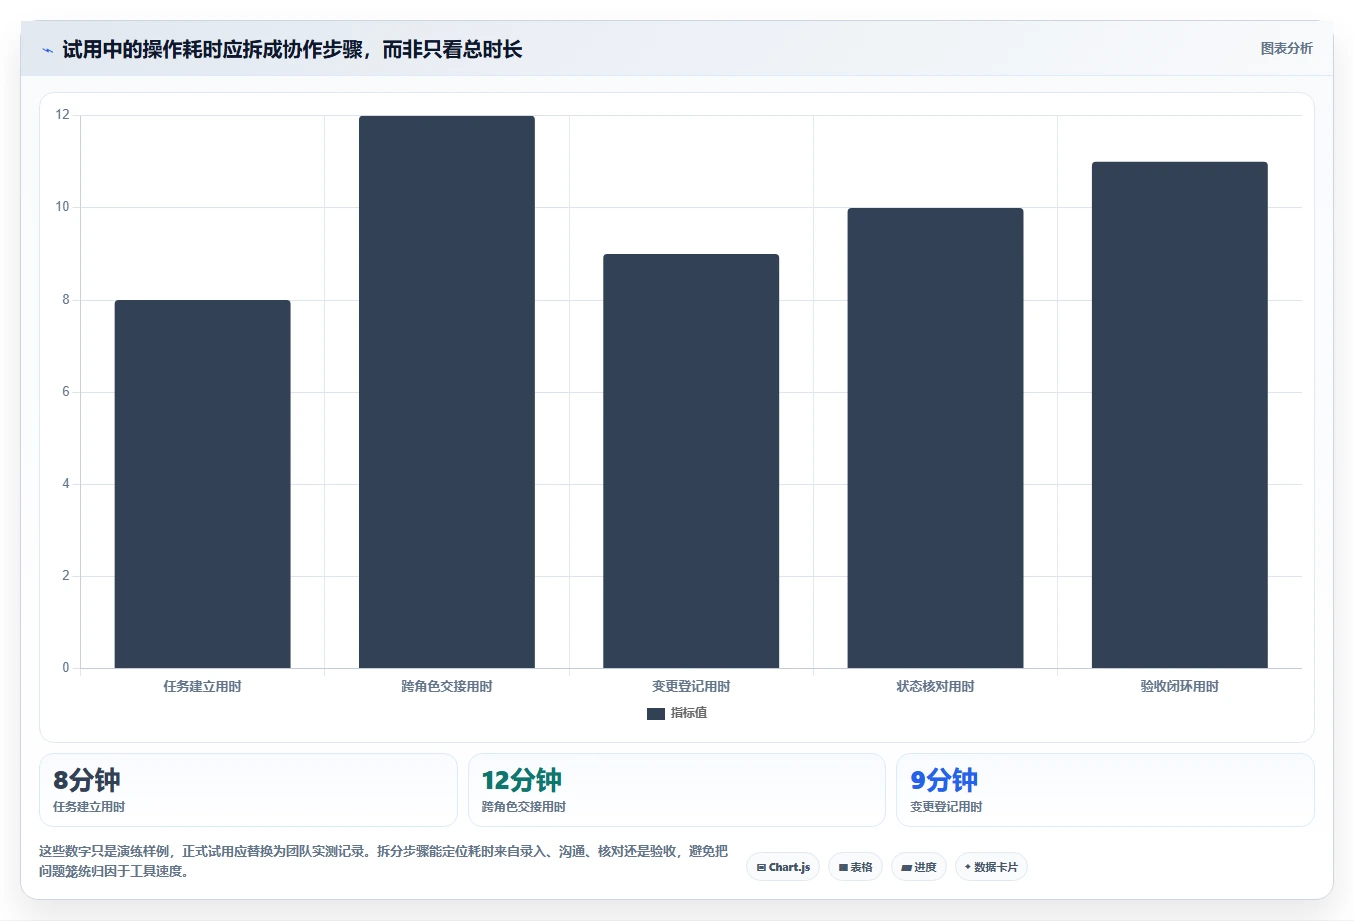Click the 图表分析 label in header
Image resolution: width=1354 pixels, height=921 pixels.
[1286, 48]
